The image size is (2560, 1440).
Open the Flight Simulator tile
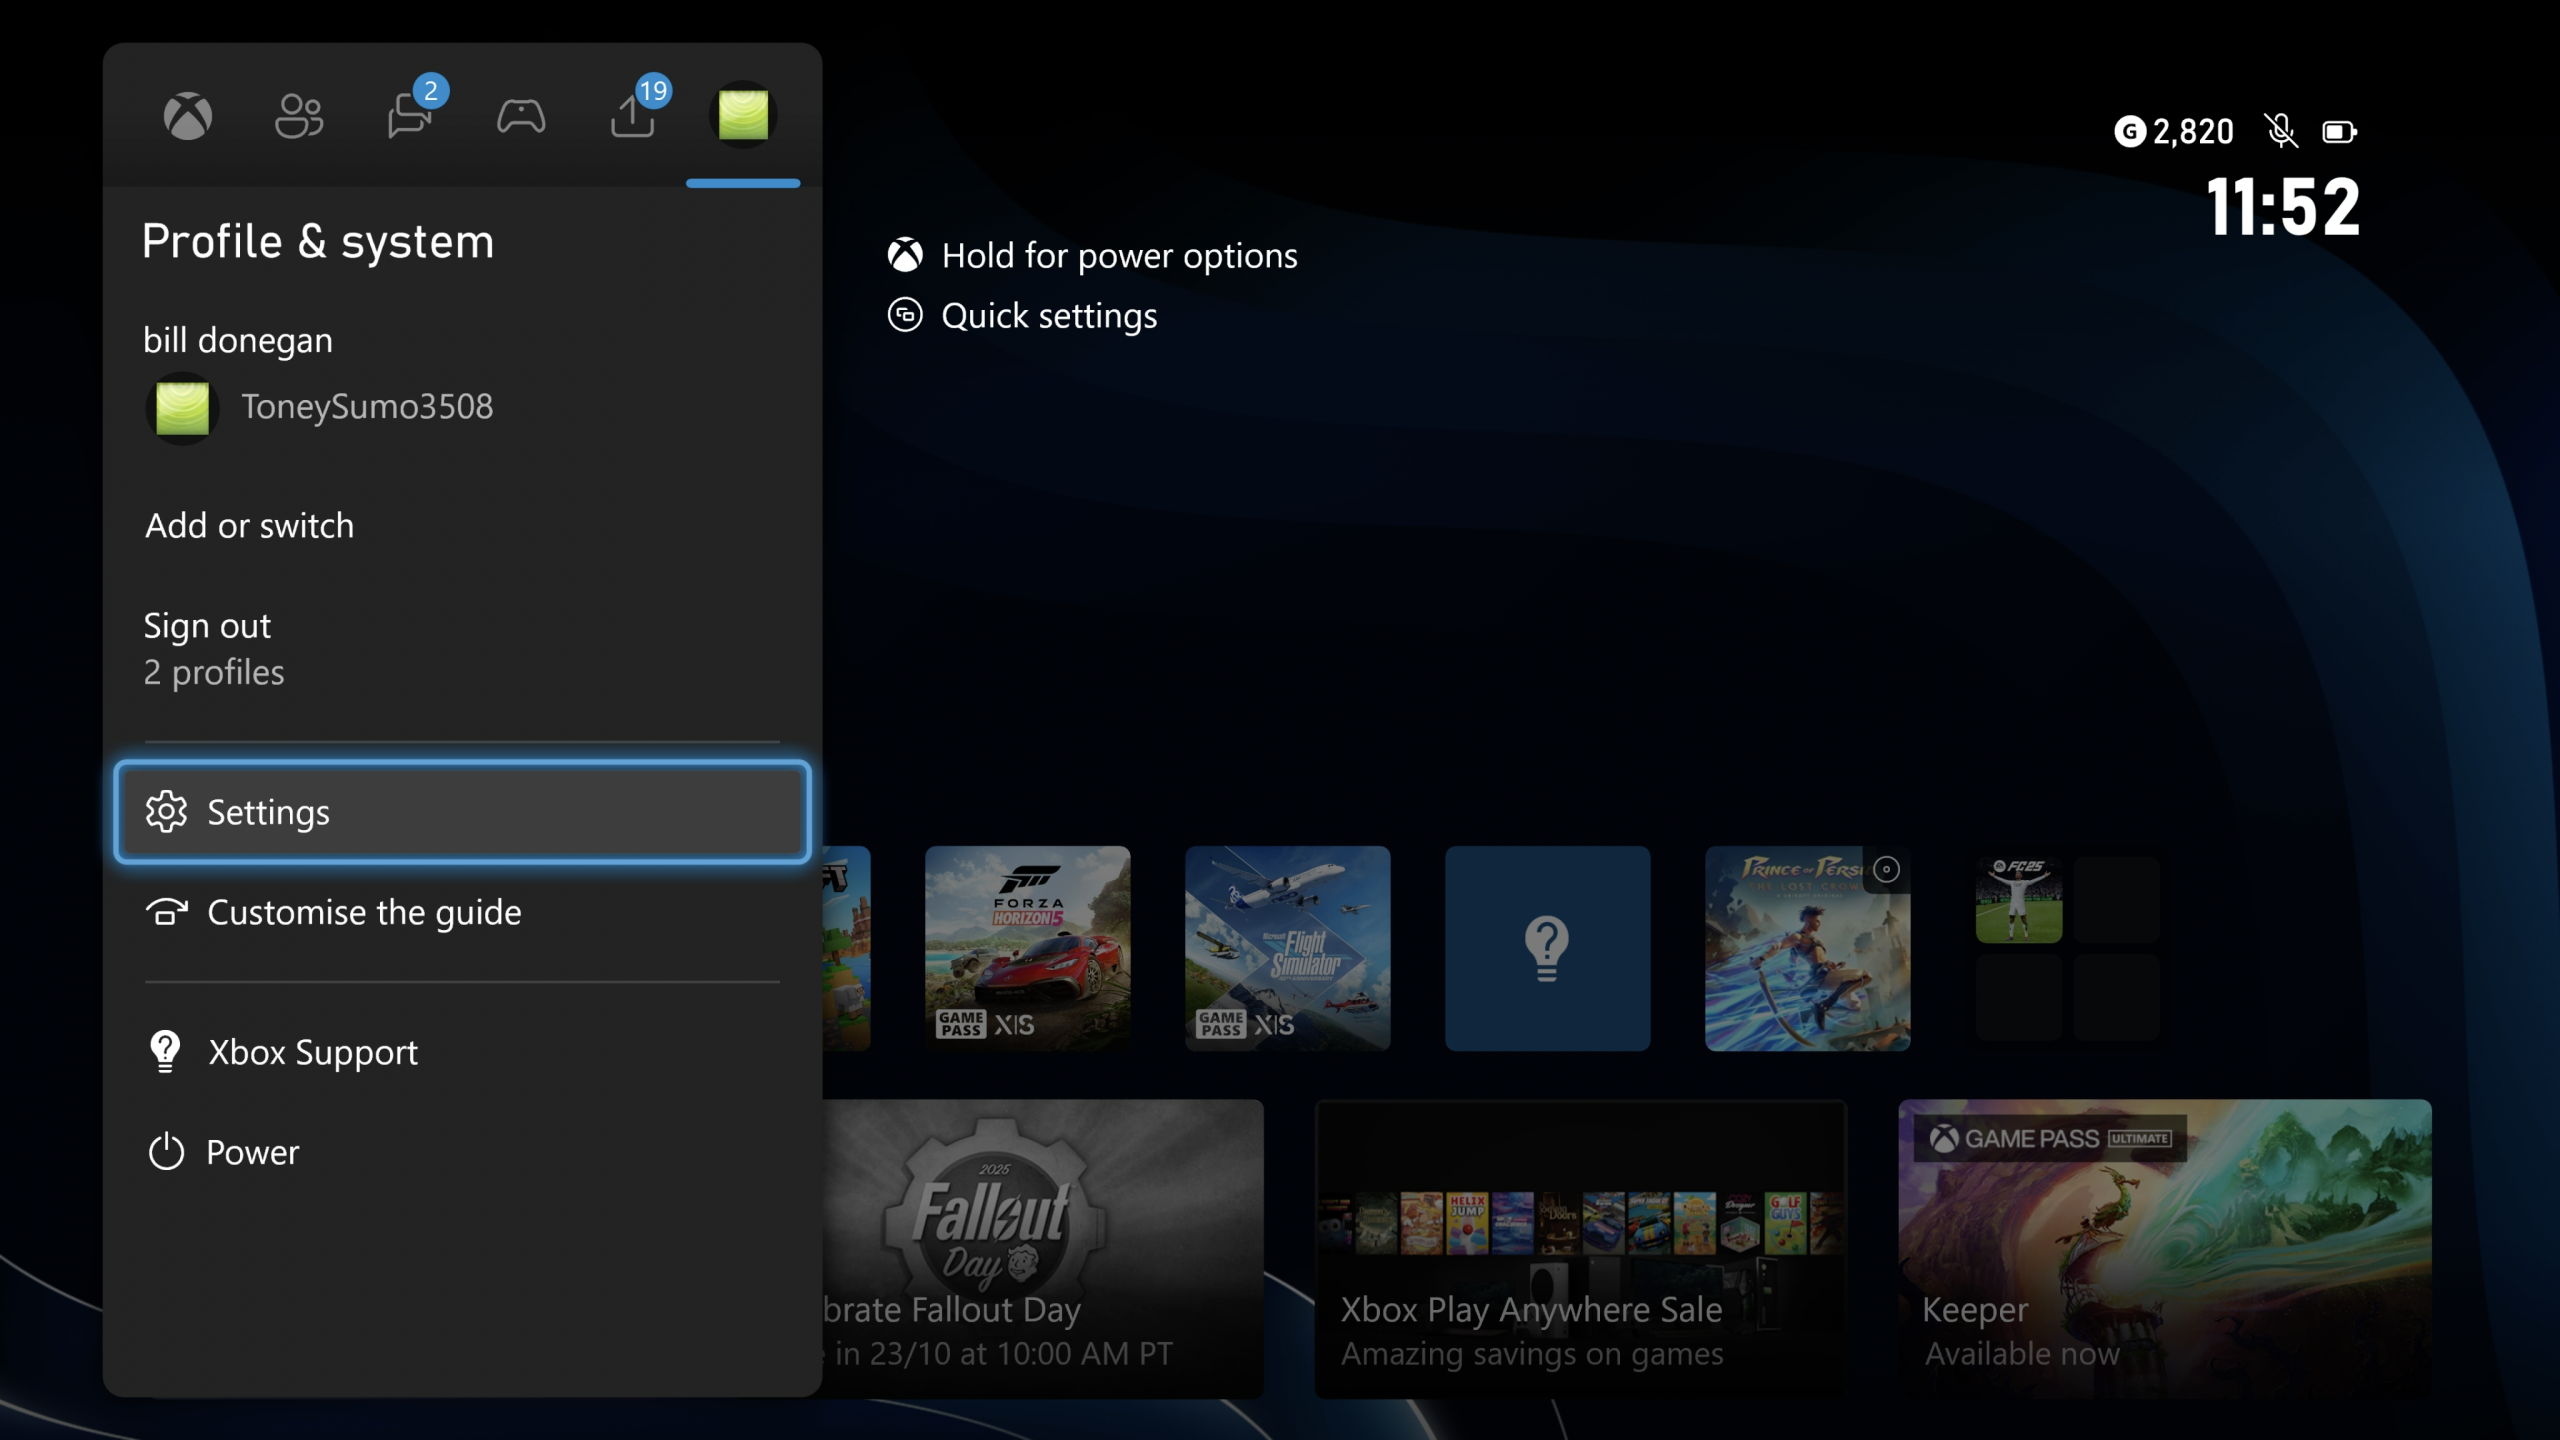coord(1287,948)
